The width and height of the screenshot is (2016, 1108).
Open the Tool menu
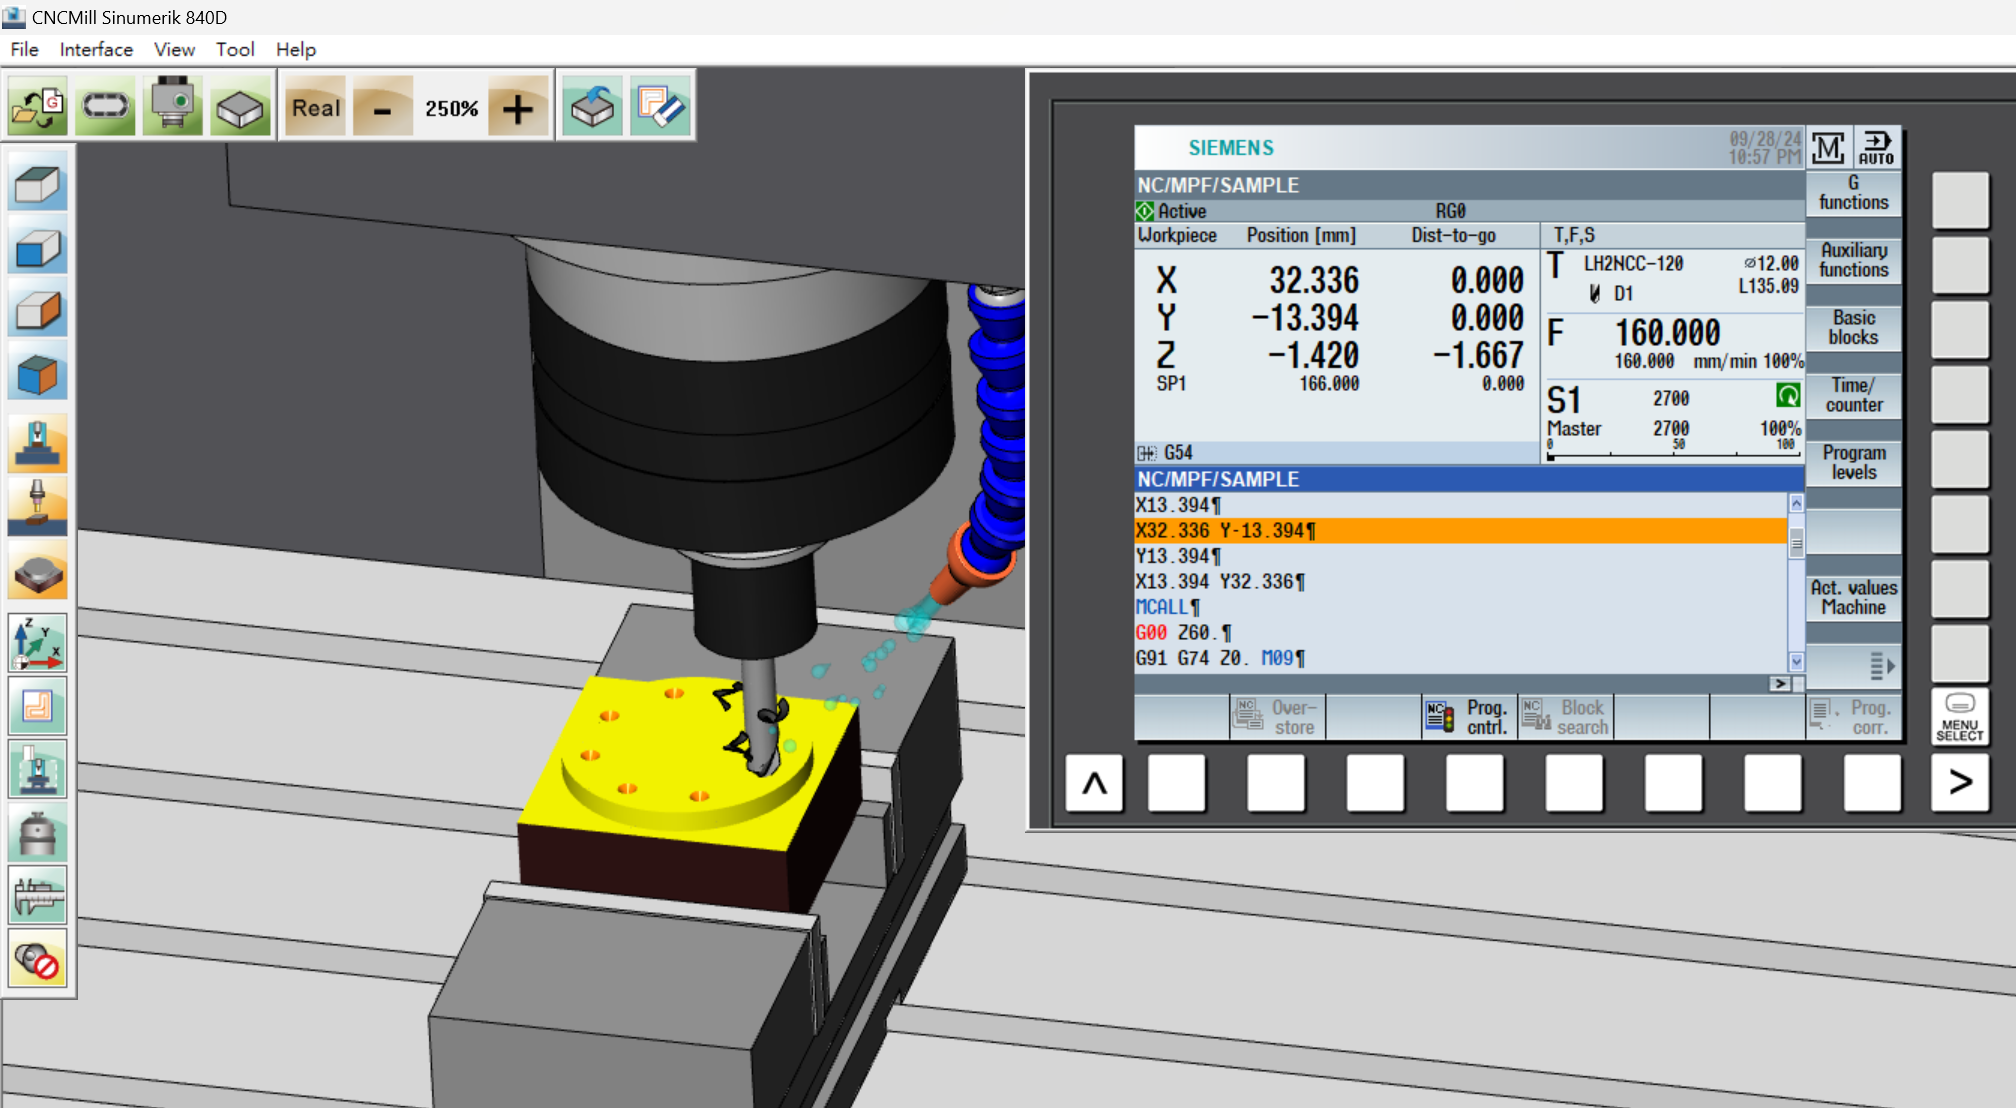click(x=235, y=49)
